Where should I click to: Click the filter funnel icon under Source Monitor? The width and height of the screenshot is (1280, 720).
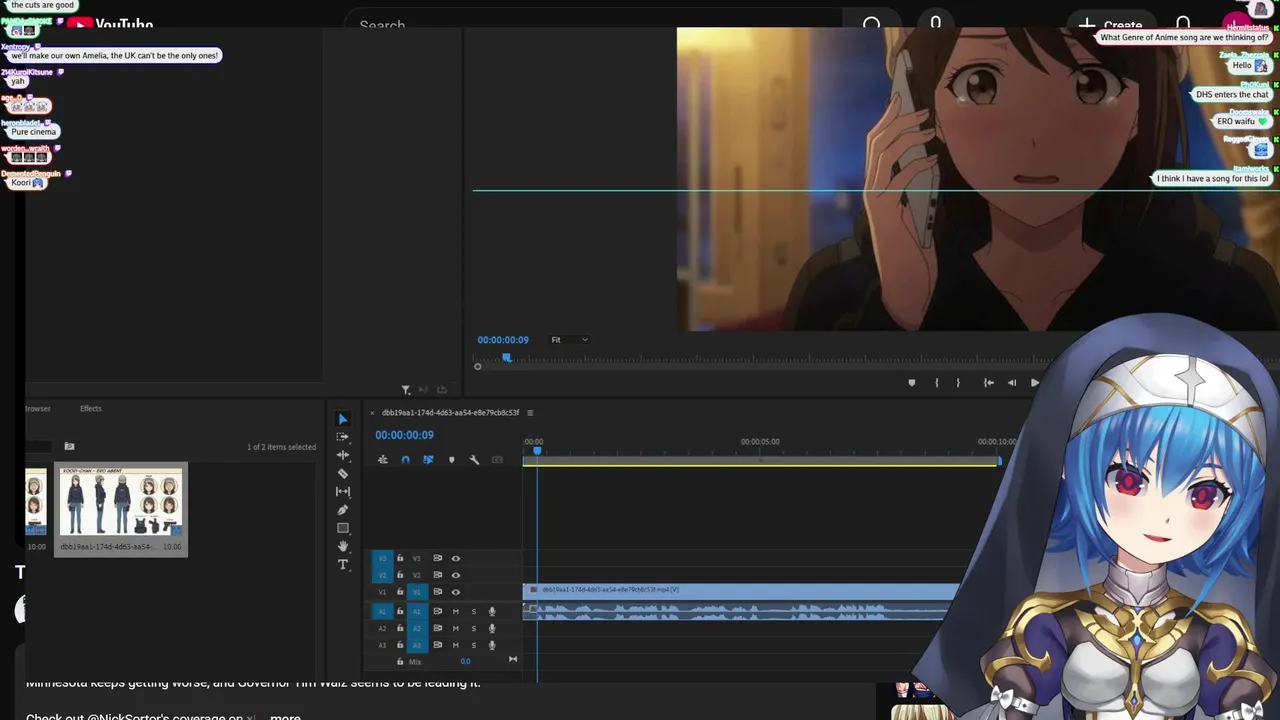point(406,390)
